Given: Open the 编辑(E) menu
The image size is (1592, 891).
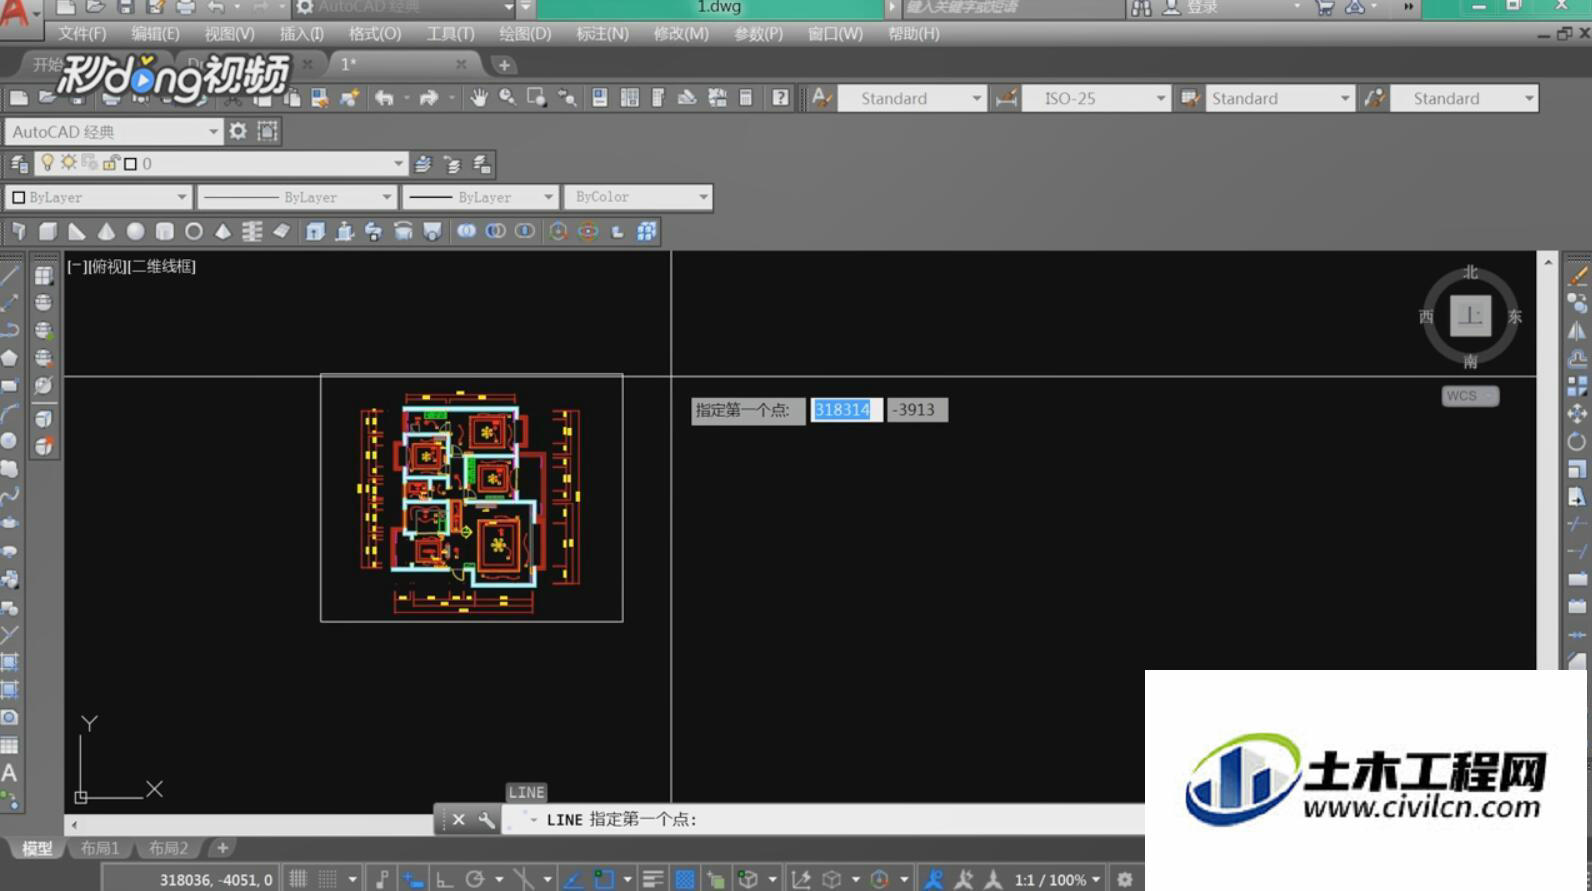Looking at the screenshot, I should (x=155, y=33).
